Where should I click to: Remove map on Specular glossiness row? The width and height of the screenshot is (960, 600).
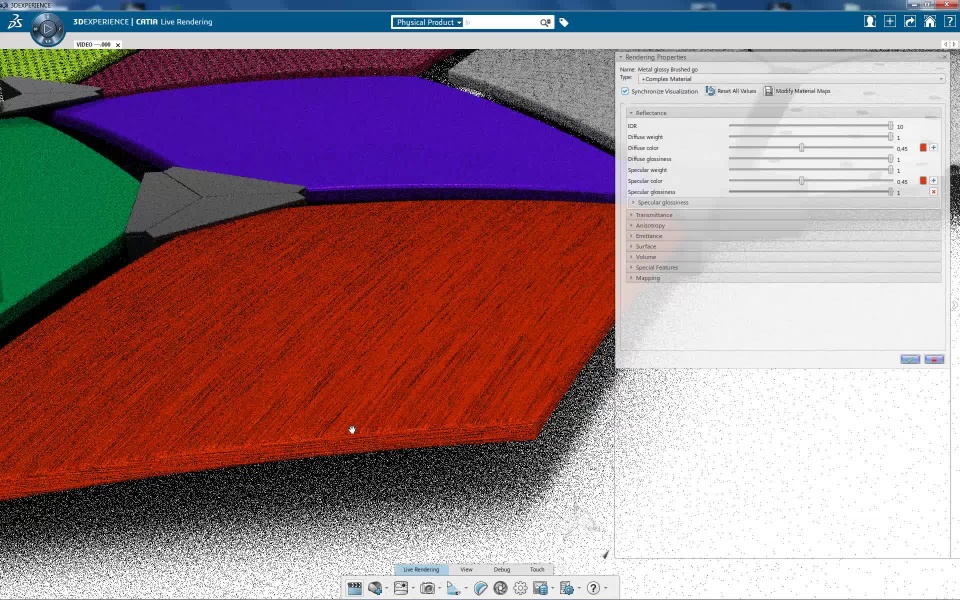pos(934,192)
